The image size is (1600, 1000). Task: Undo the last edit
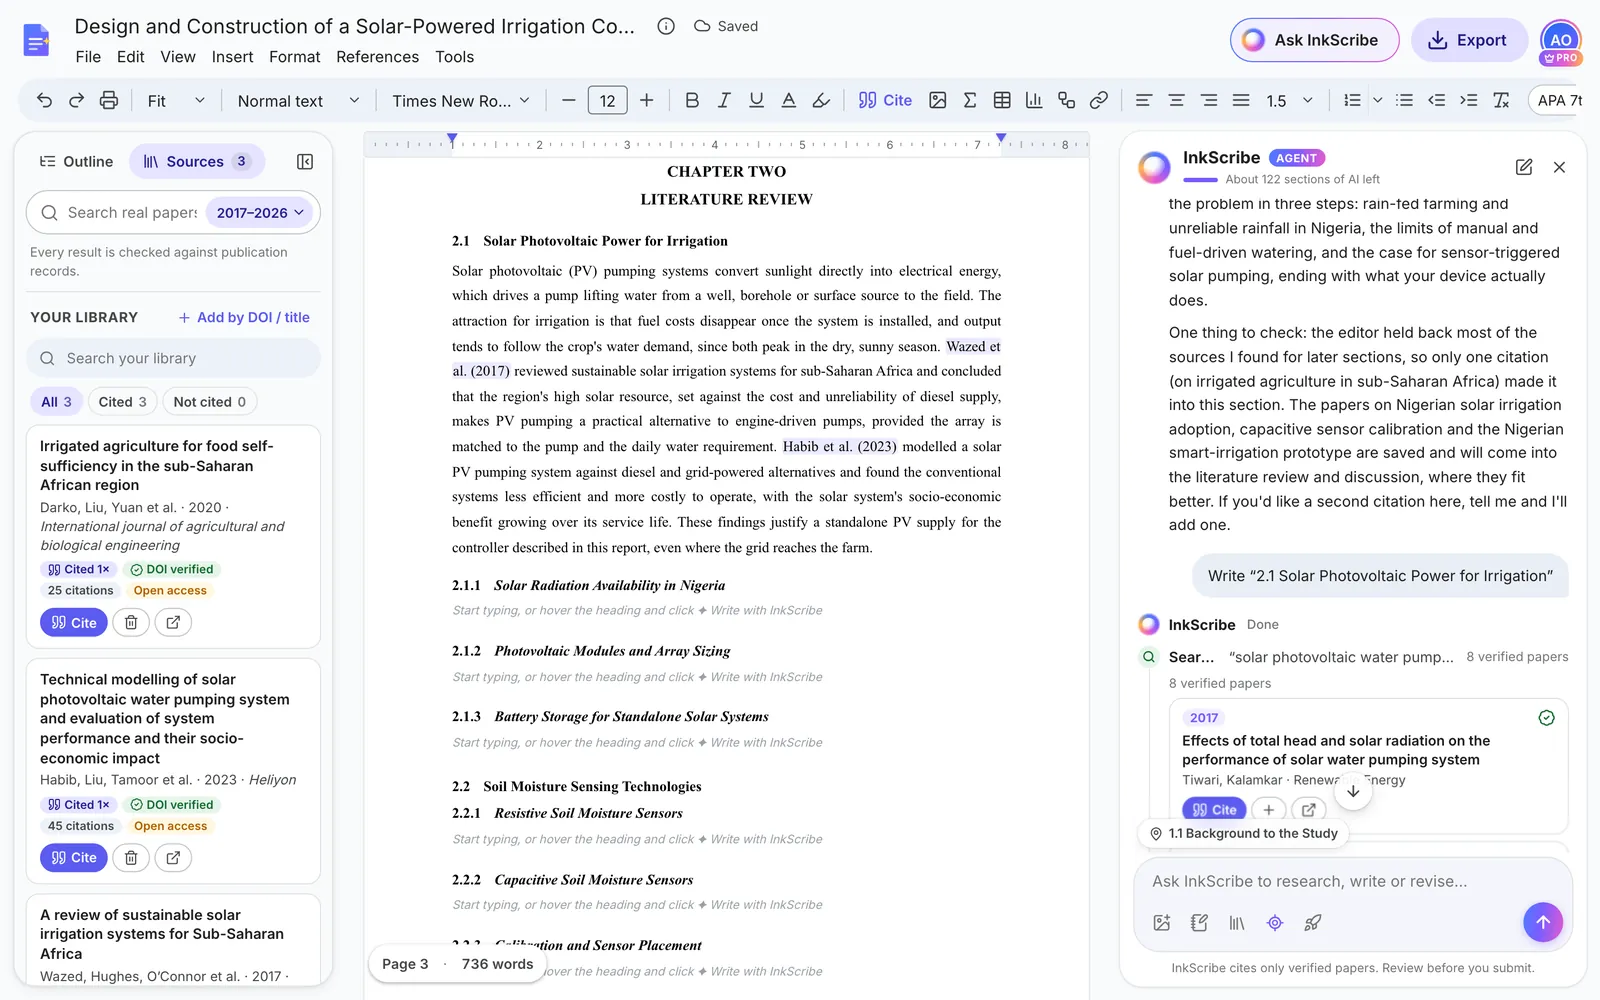point(44,100)
